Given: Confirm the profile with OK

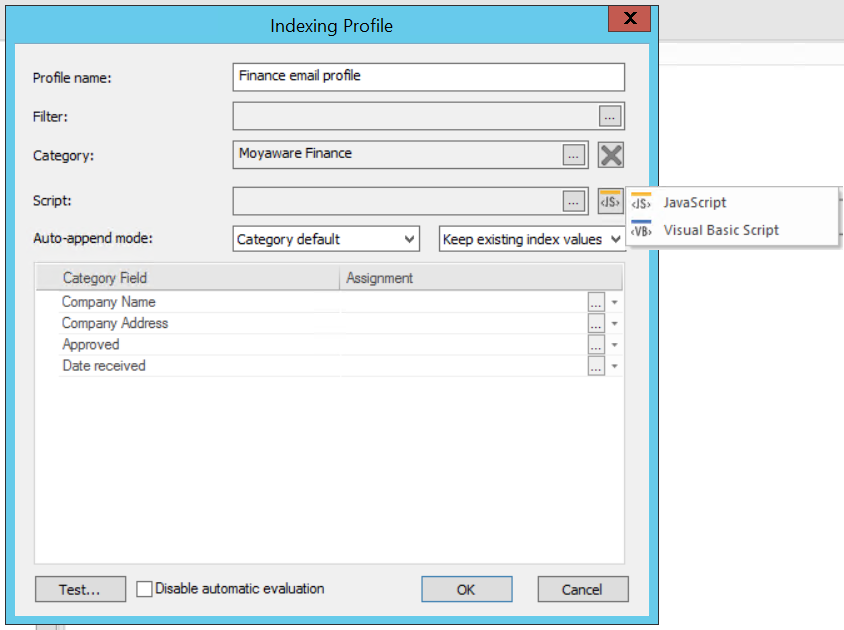Looking at the screenshot, I should (x=466, y=589).
